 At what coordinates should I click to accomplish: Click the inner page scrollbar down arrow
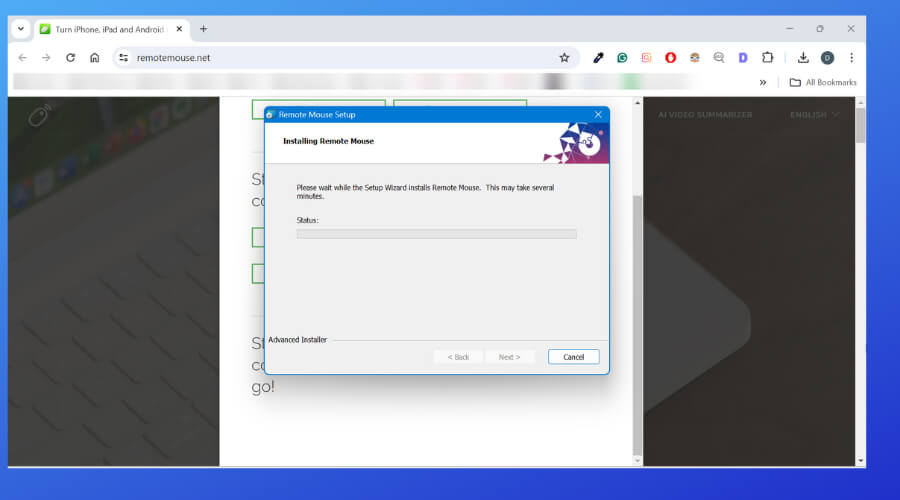[x=637, y=460]
